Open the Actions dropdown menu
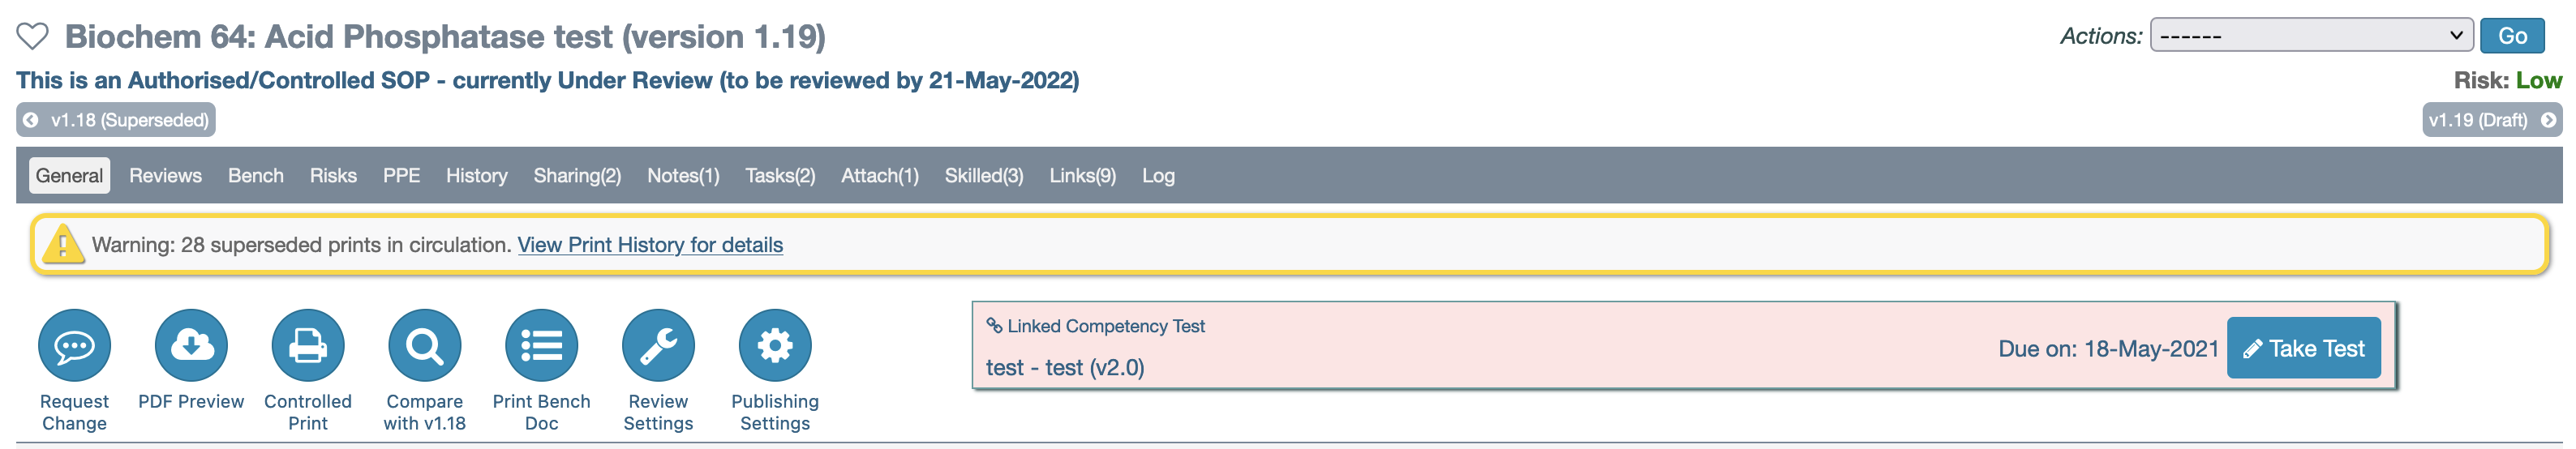This screenshot has width=2576, height=449. 2311,36
